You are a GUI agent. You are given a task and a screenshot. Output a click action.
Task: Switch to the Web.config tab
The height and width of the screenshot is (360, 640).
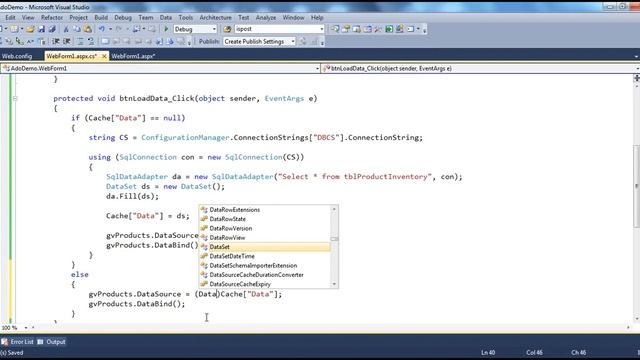[x=17, y=56]
